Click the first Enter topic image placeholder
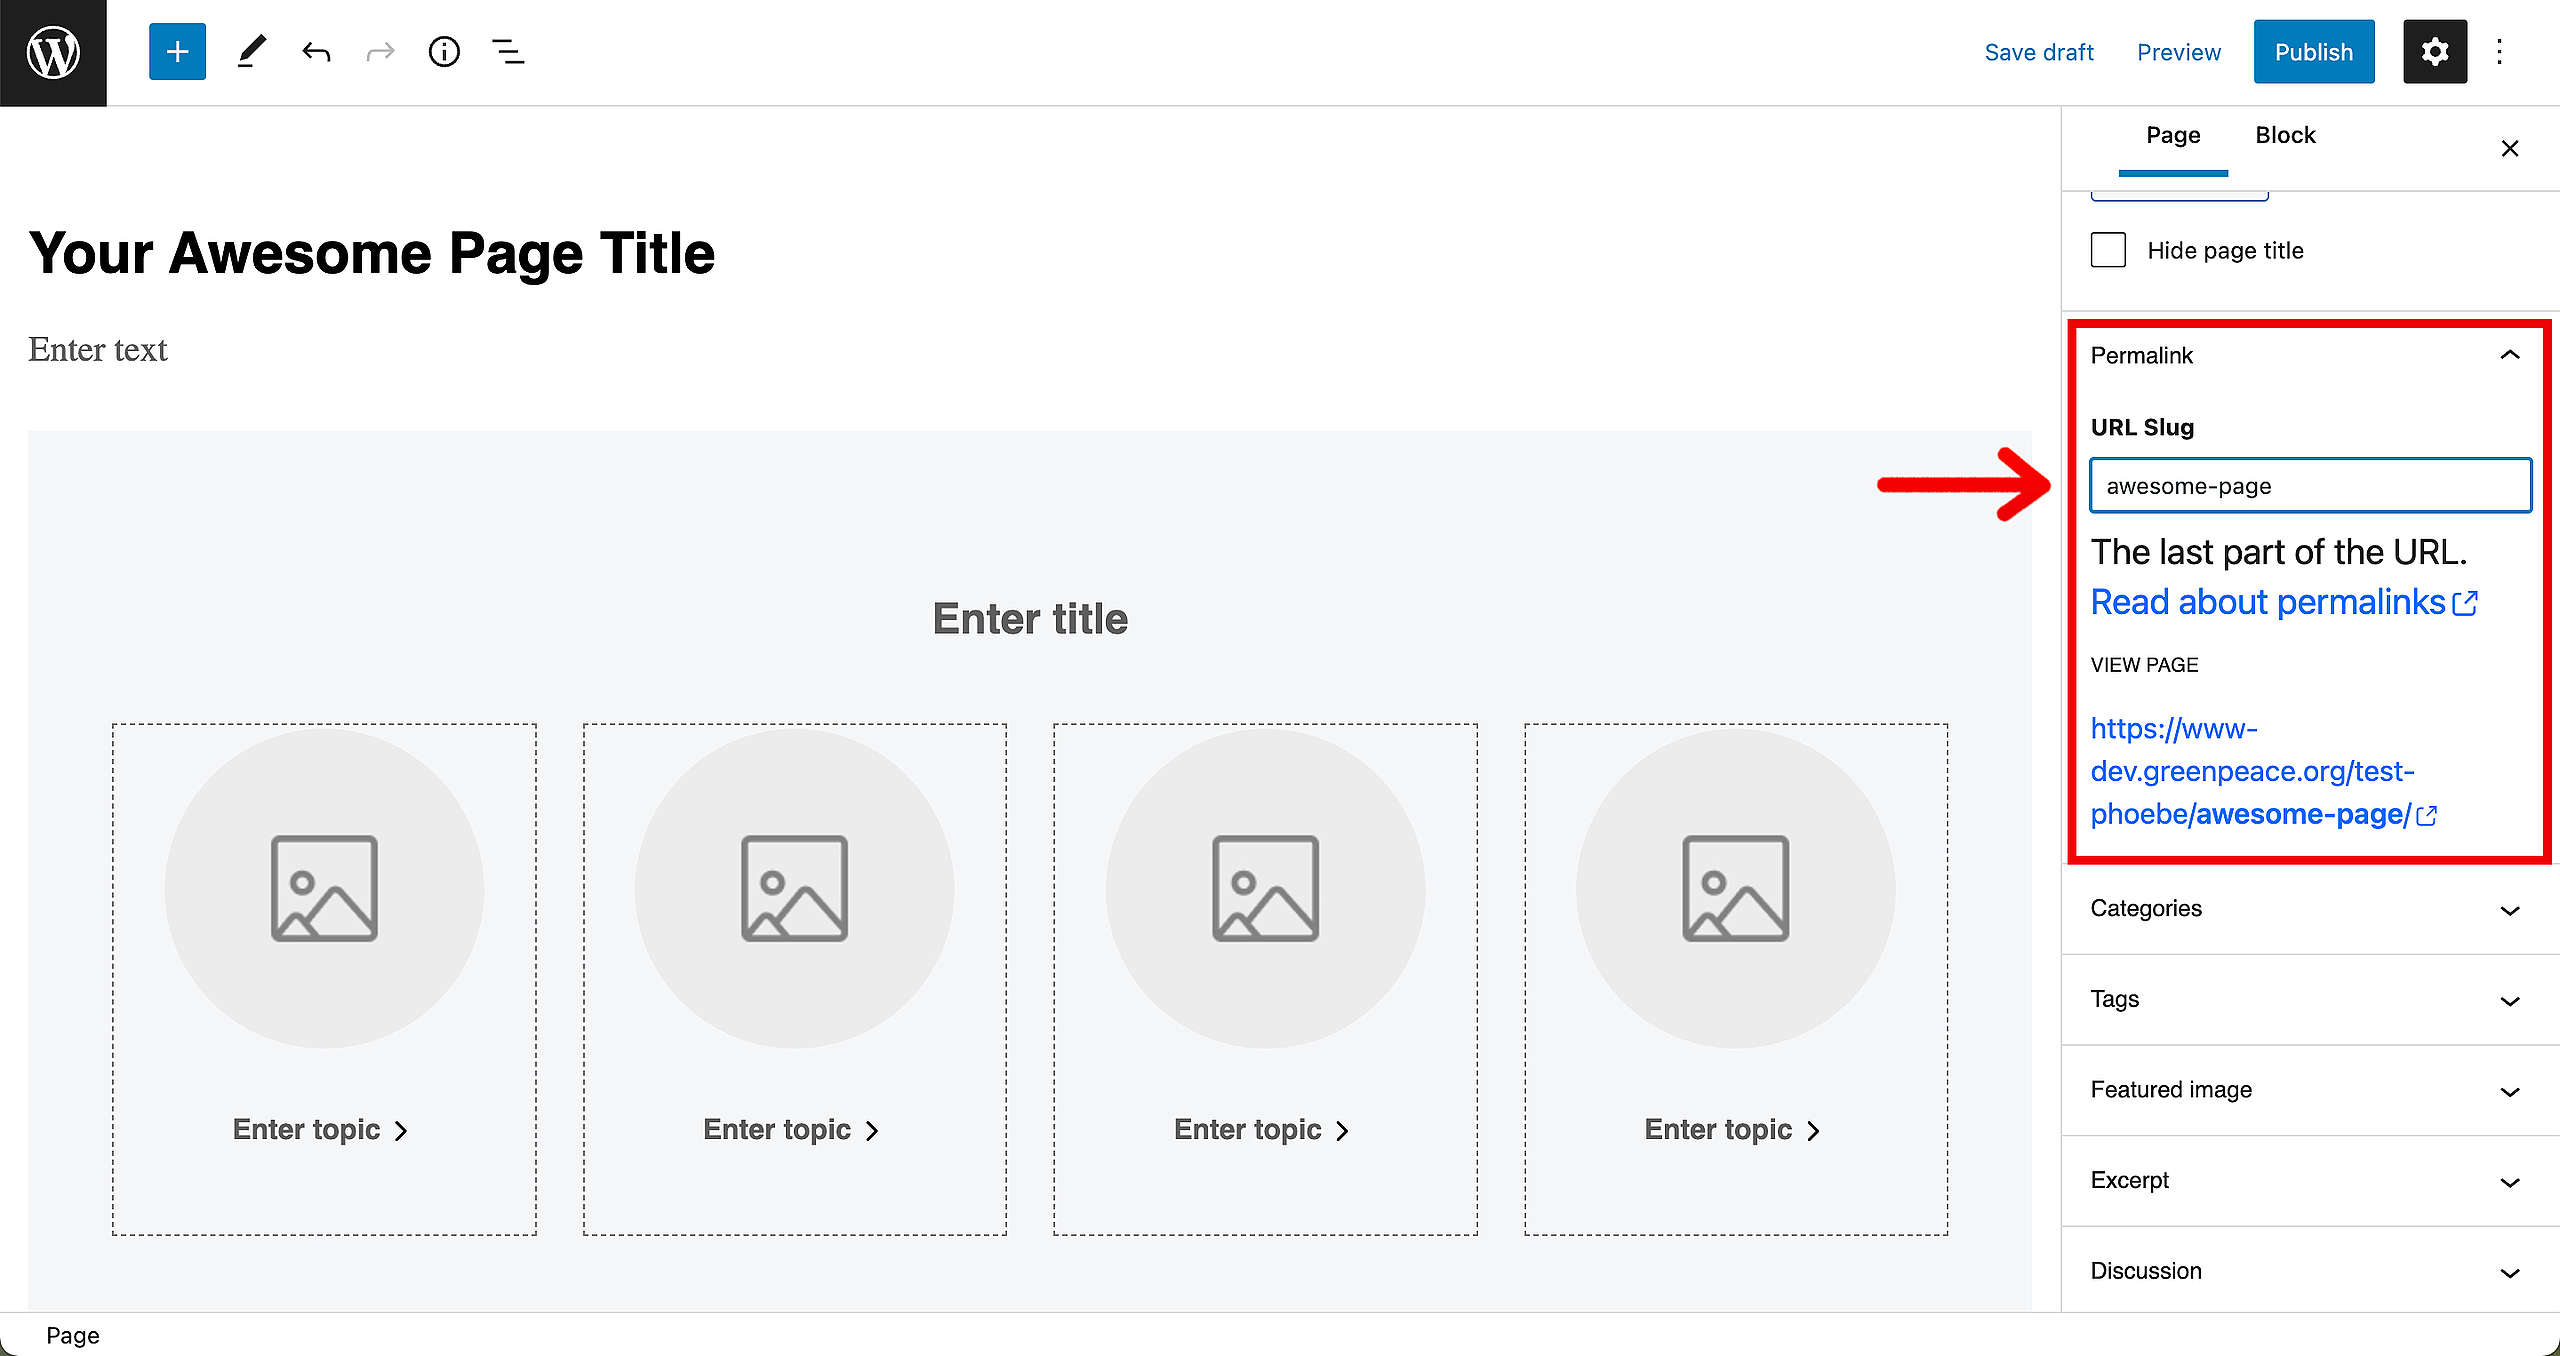The width and height of the screenshot is (2560, 1356). tap(324, 888)
